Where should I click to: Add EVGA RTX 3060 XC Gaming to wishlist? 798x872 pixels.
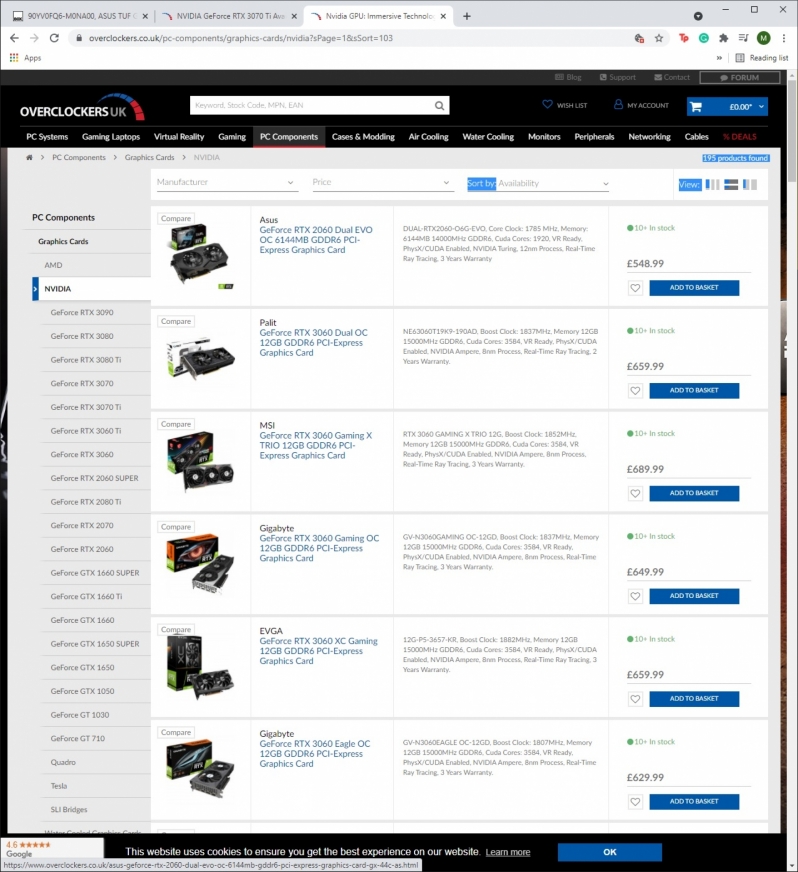point(635,699)
